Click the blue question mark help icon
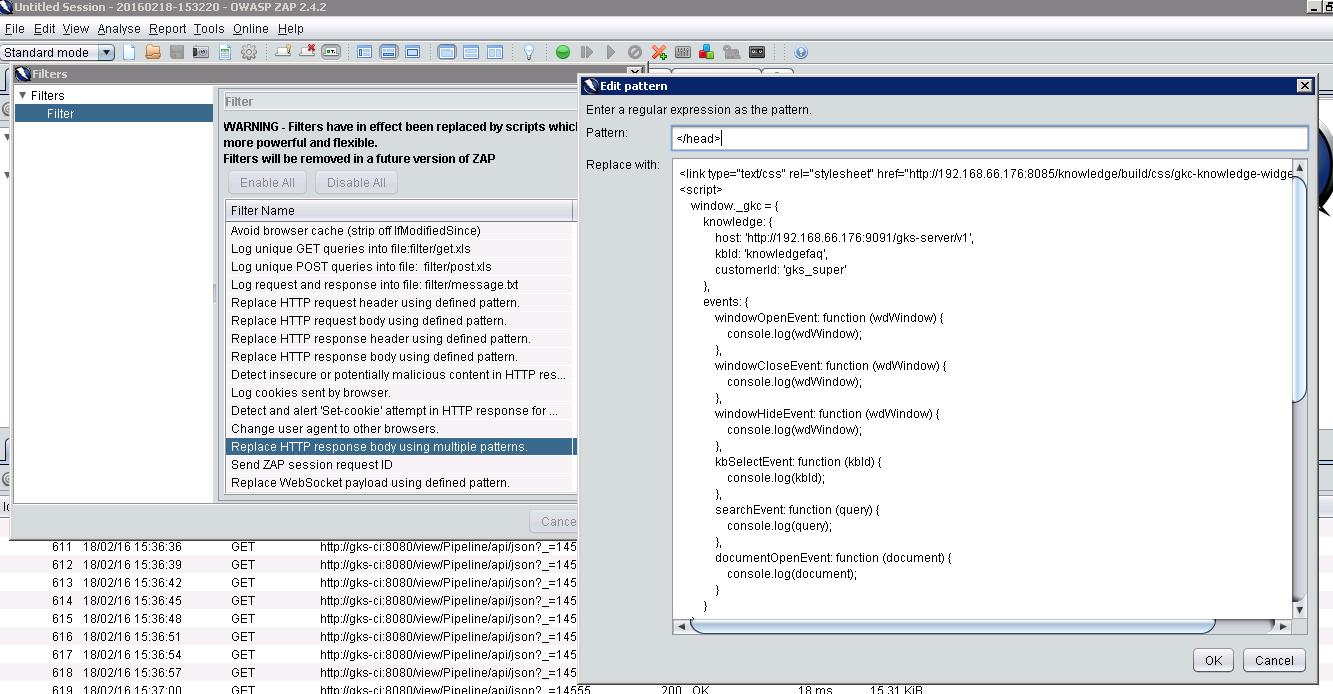This screenshot has height=694, width=1333. tap(800, 52)
